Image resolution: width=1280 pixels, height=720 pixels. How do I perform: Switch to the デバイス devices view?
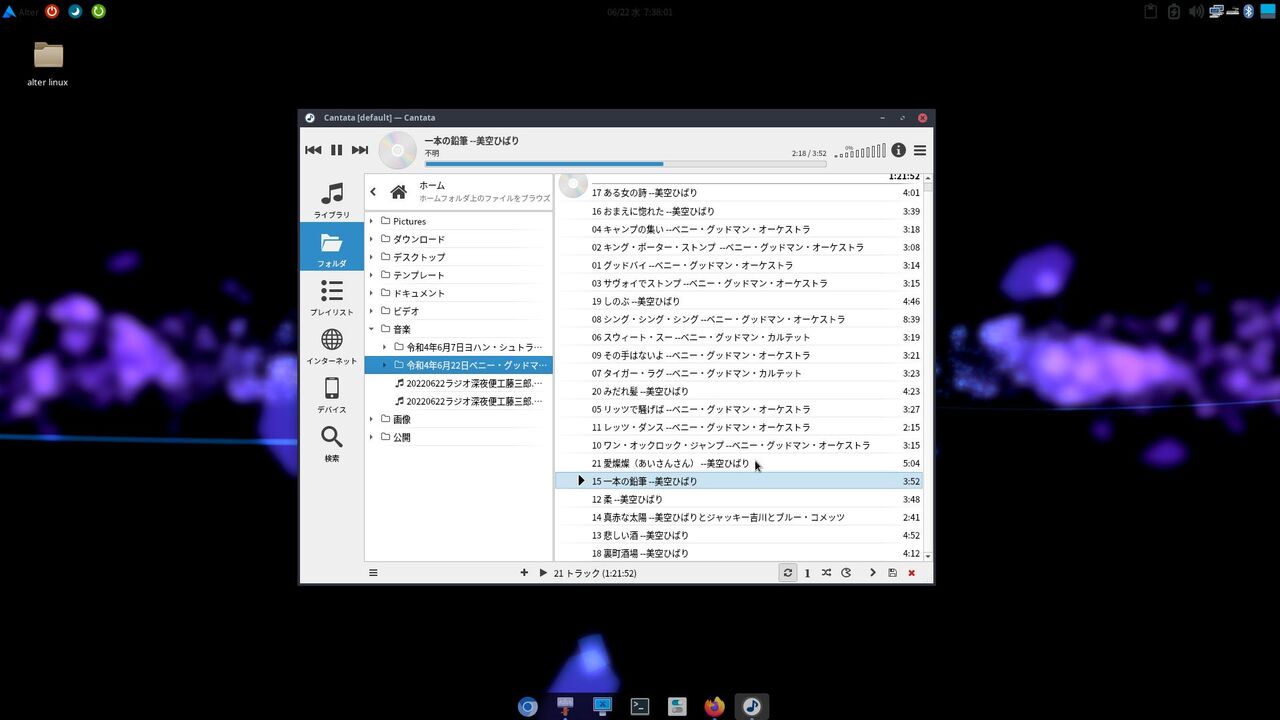[332, 394]
